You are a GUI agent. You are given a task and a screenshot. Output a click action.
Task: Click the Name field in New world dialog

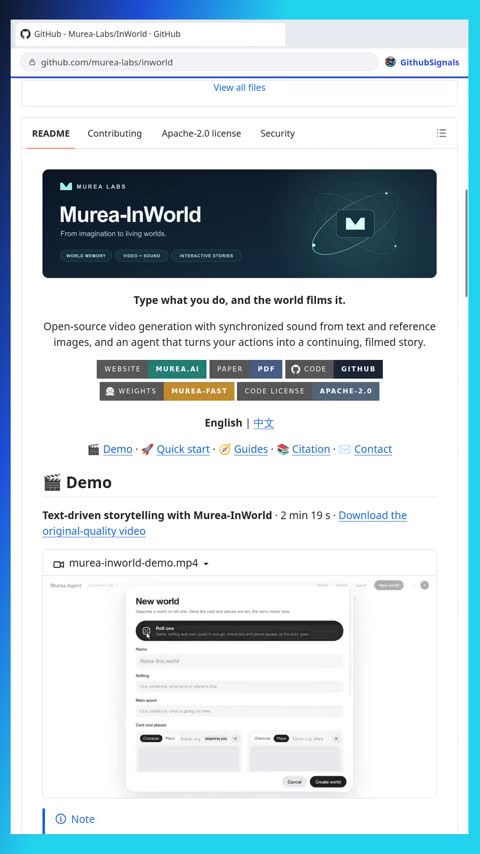pos(239,661)
